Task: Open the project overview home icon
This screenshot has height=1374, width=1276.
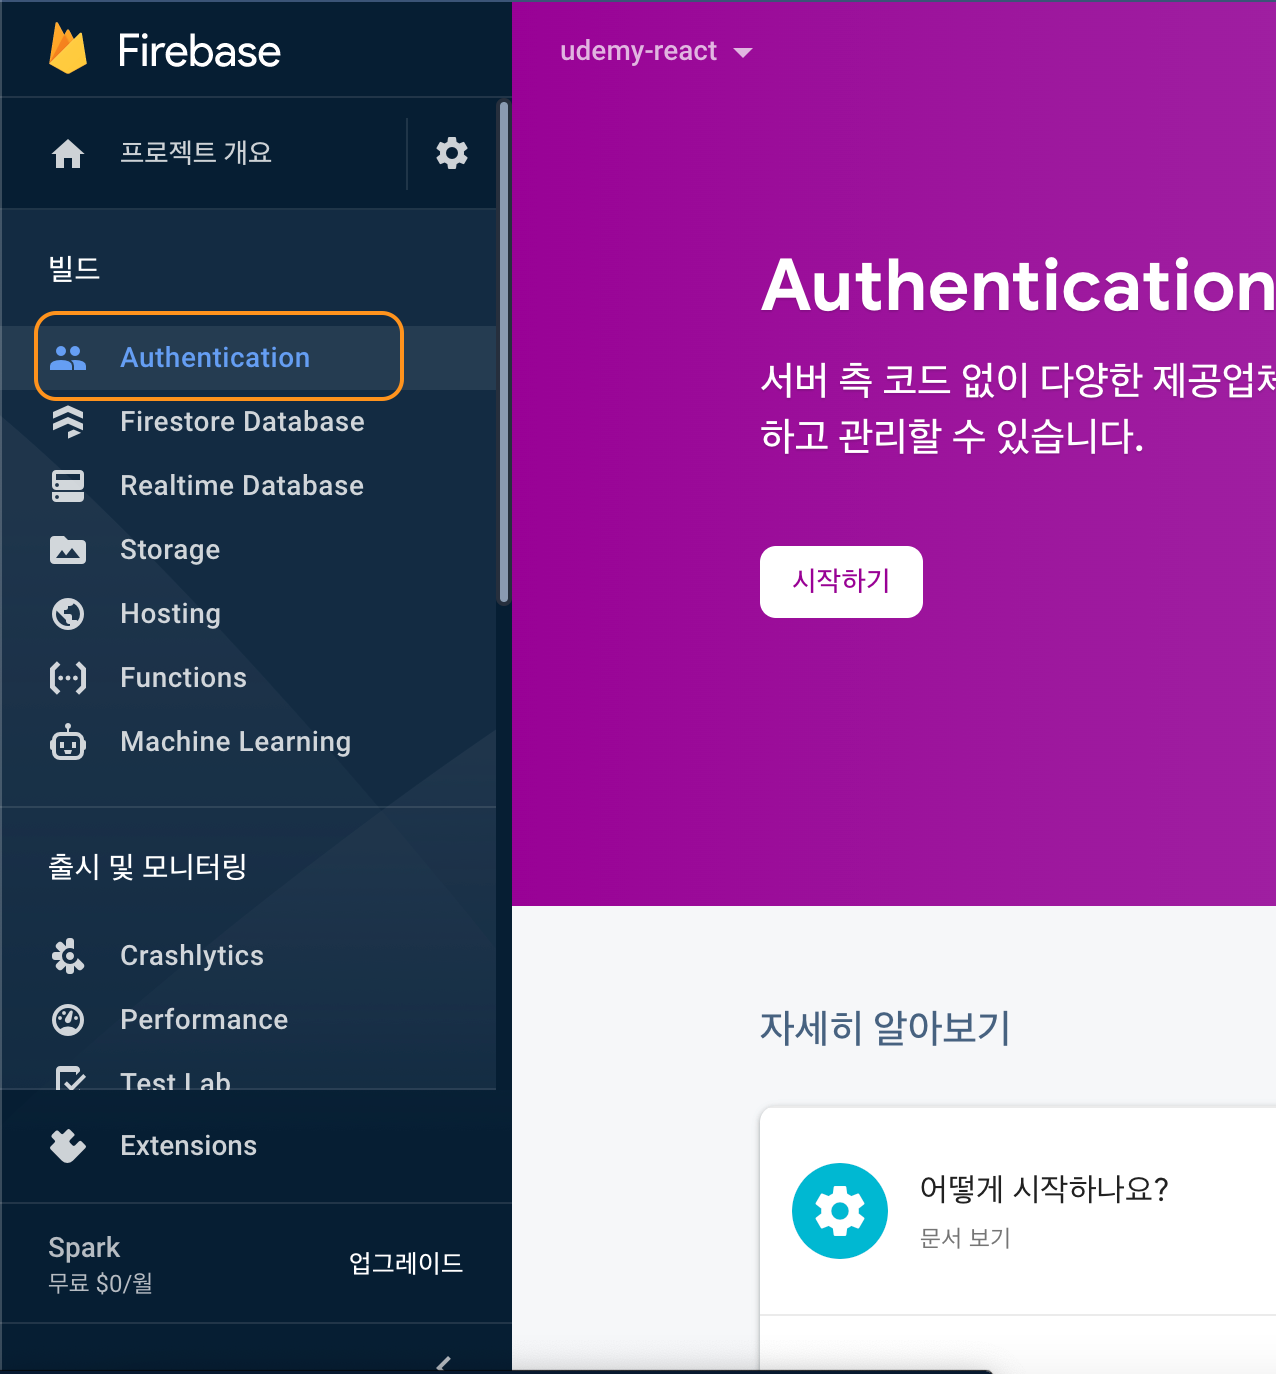Action: 68,154
